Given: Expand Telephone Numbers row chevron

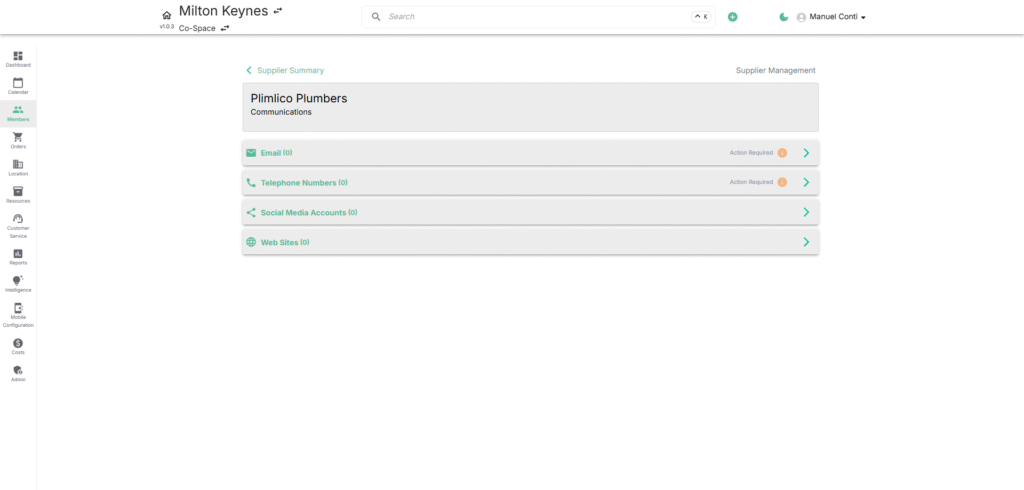Looking at the screenshot, I should [806, 183].
